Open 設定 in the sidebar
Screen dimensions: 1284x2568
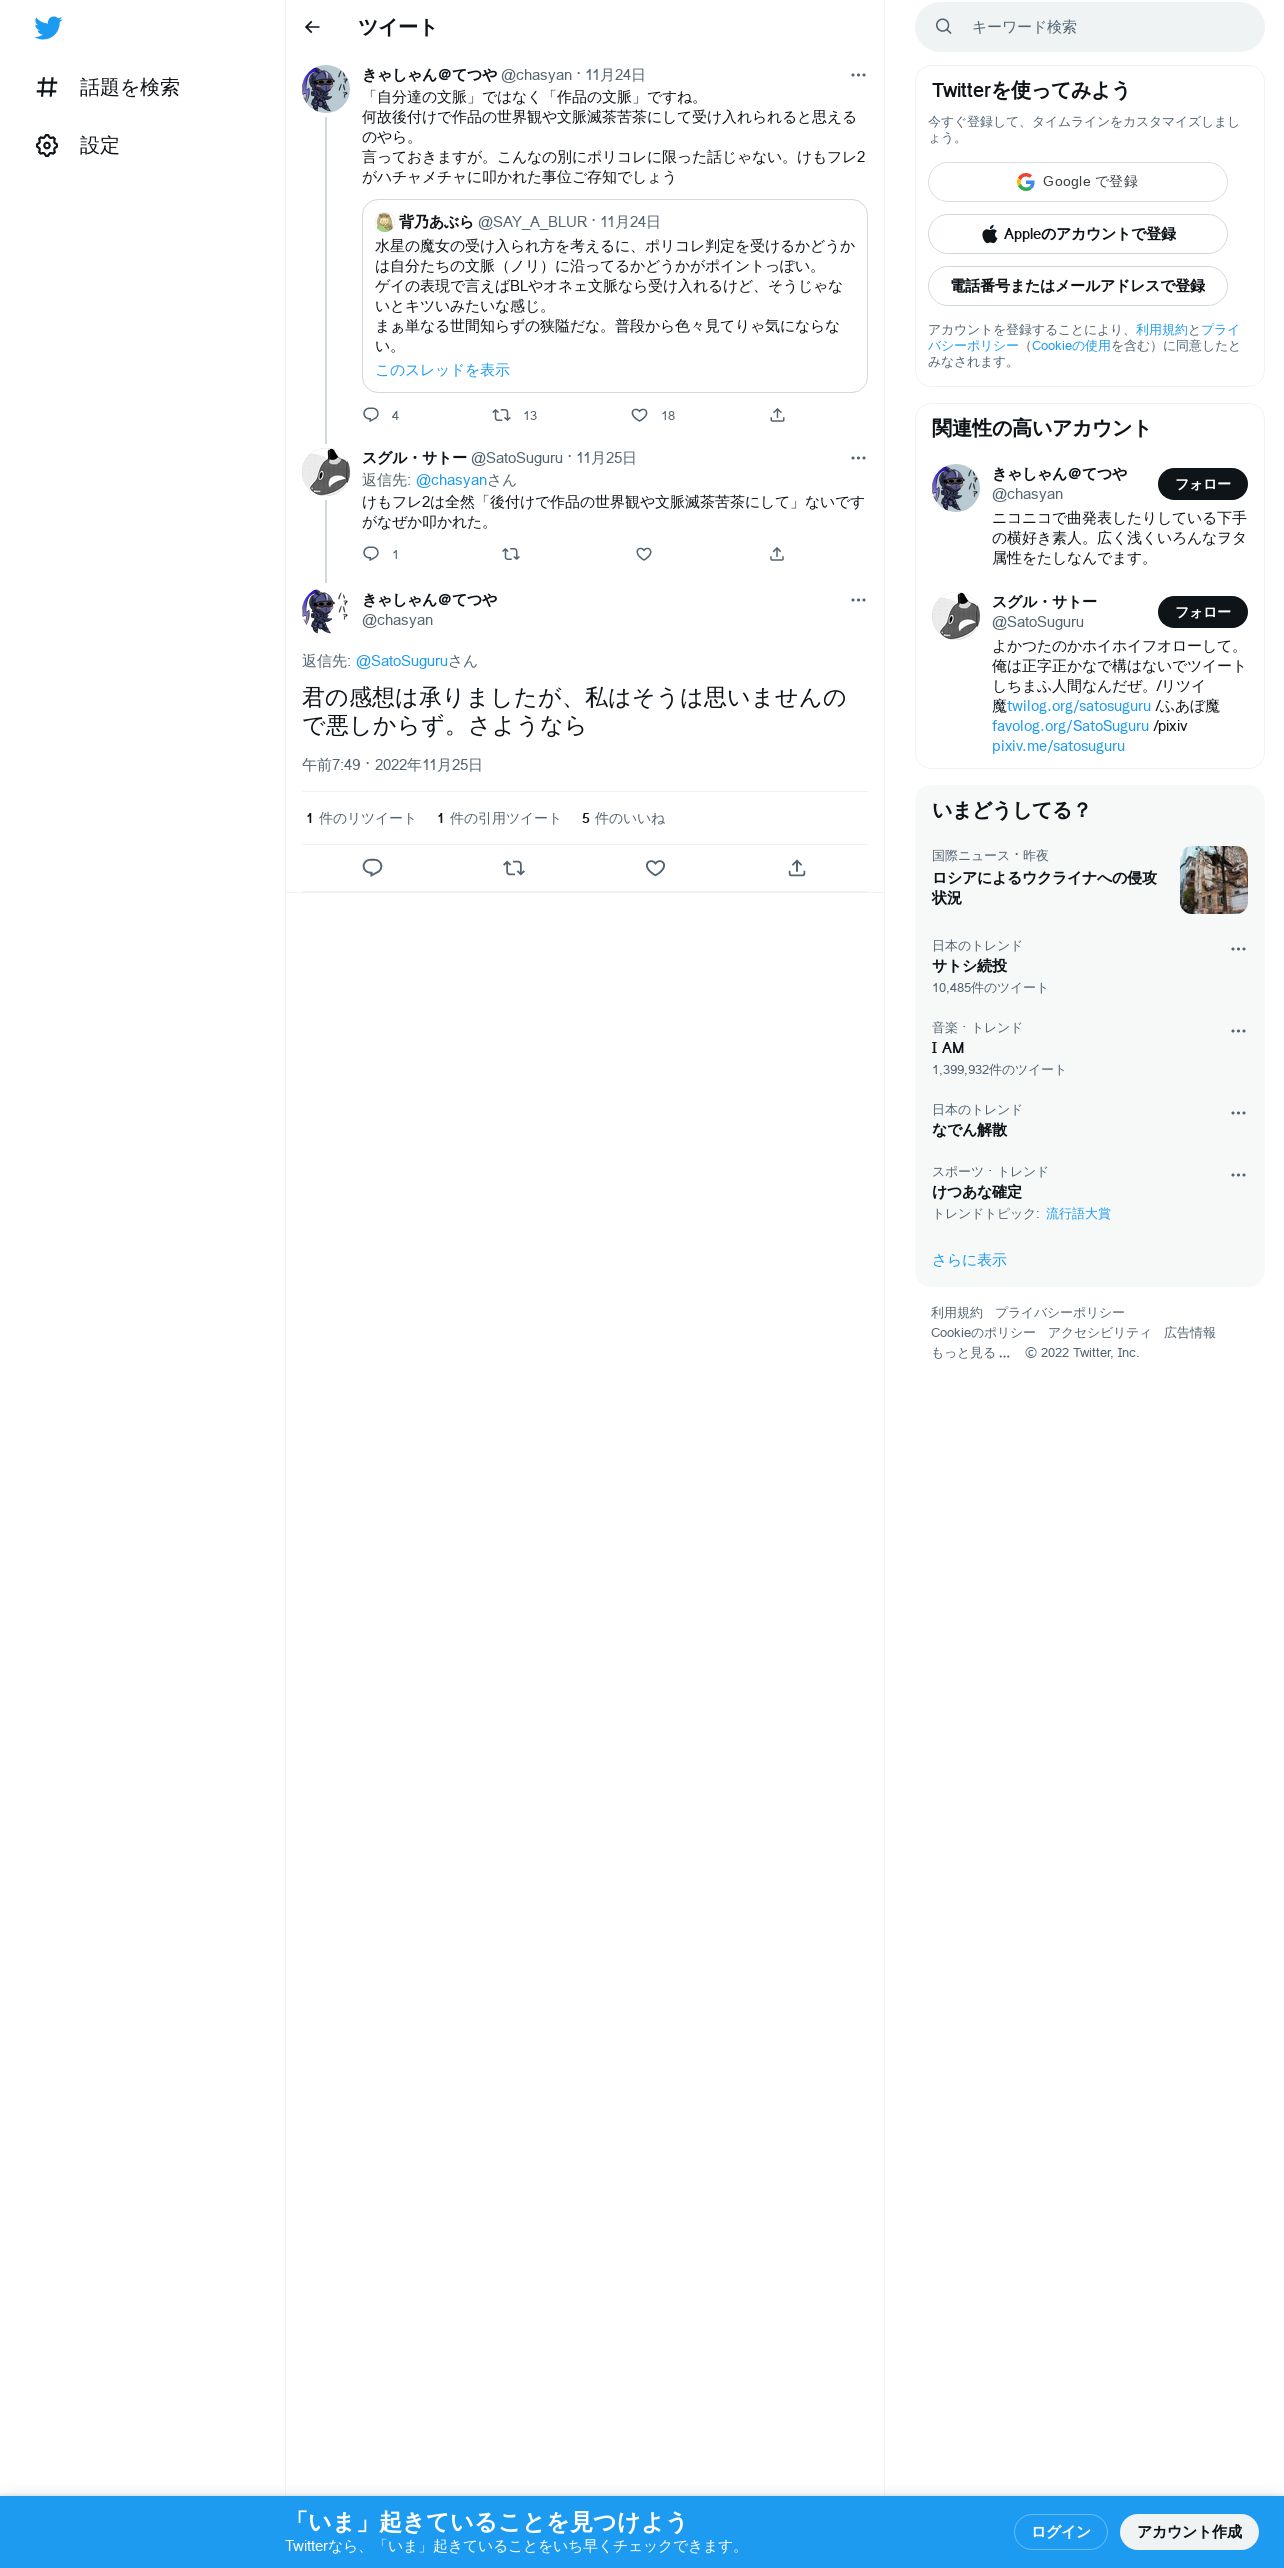click(78, 146)
